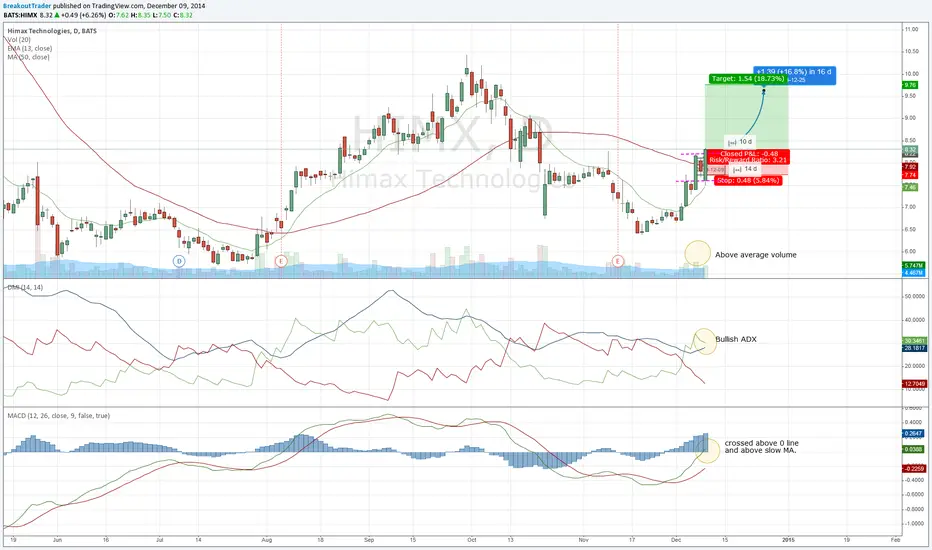Click the 'Vol (20)' indicator legend
This screenshot has width=932, height=550.
coord(19,39)
